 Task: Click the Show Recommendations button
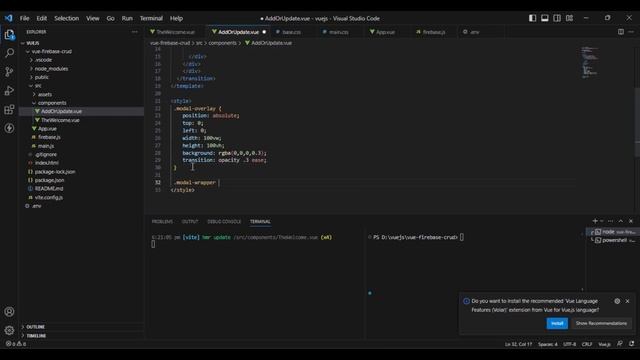tap(601, 323)
